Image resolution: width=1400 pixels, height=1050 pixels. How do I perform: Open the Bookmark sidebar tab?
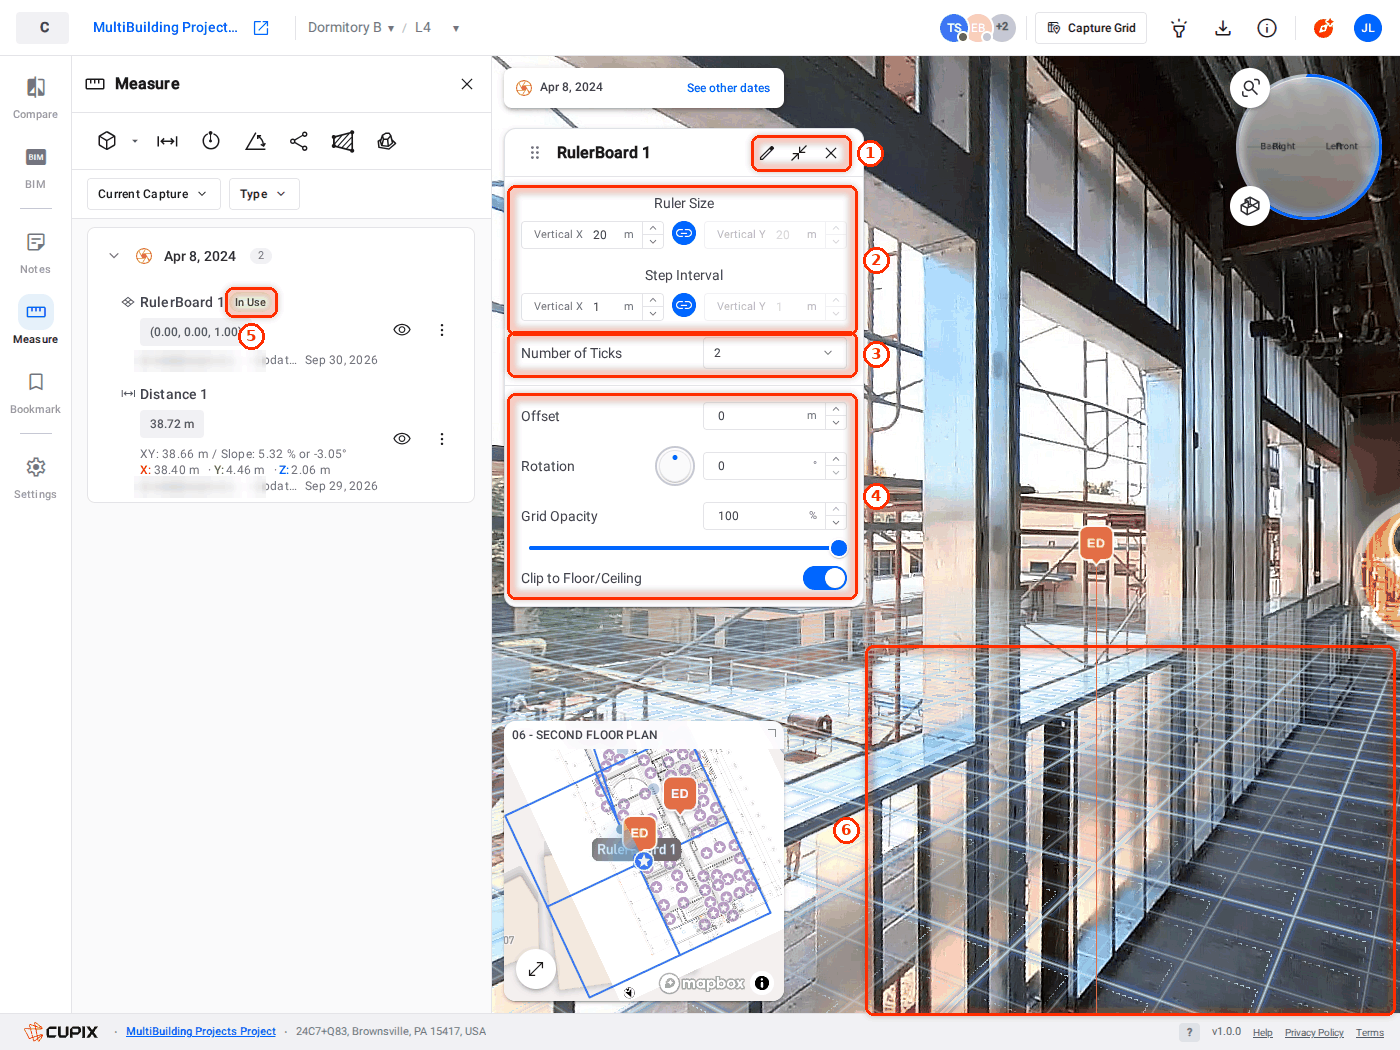(x=35, y=392)
